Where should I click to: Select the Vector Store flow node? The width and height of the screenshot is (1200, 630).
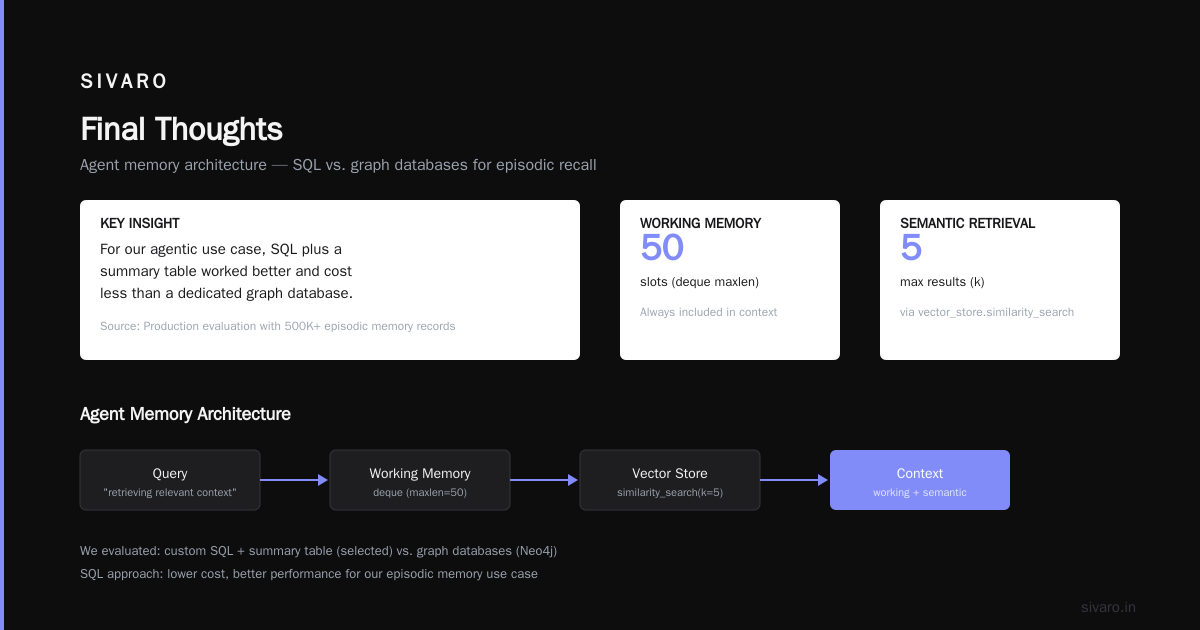click(x=670, y=480)
